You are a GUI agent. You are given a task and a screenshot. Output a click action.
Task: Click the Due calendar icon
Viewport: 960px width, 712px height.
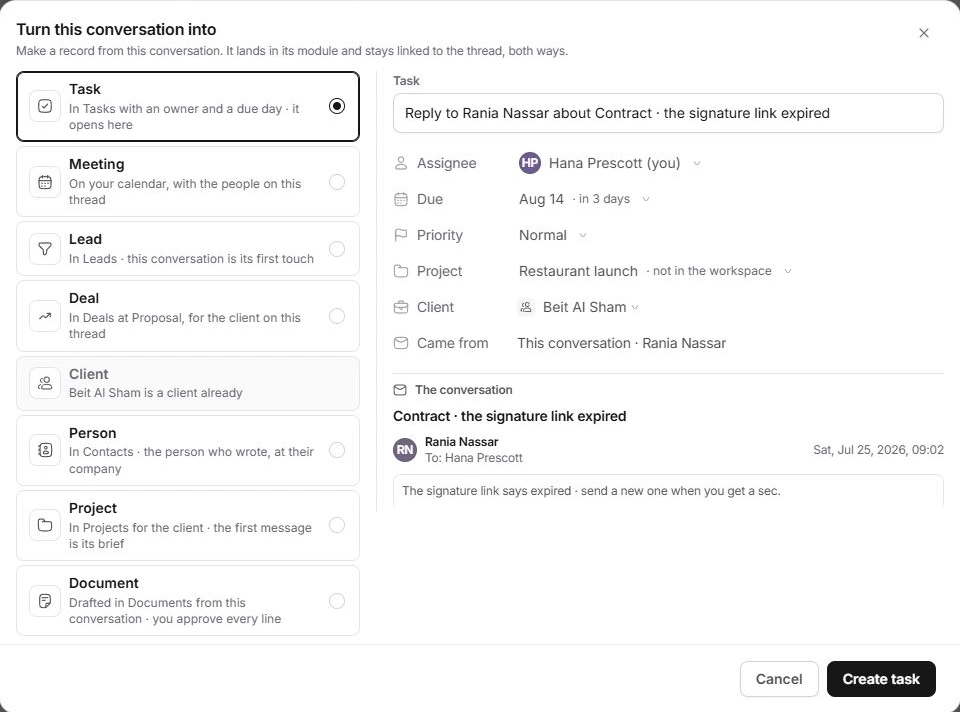click(401, 199)
